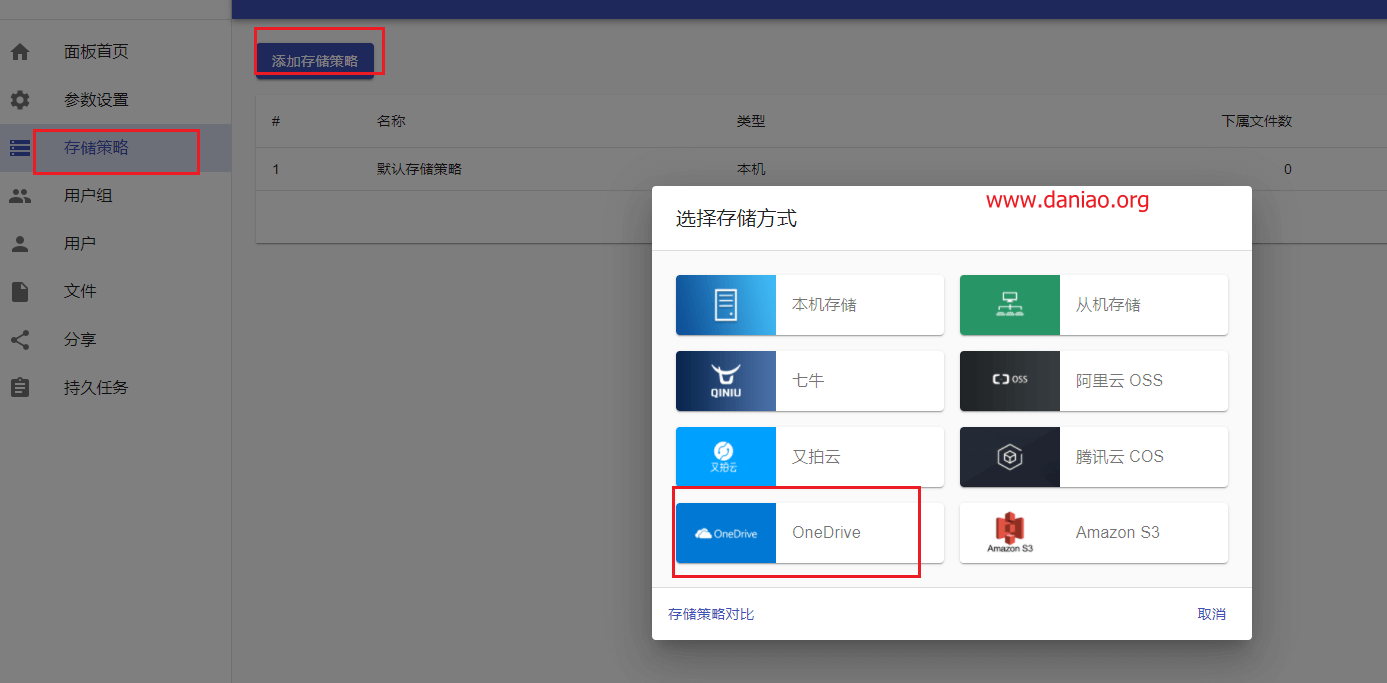Click the Amazon S3 red logo
Viewport: 1387px width, 683px height.
(1010, 533)
